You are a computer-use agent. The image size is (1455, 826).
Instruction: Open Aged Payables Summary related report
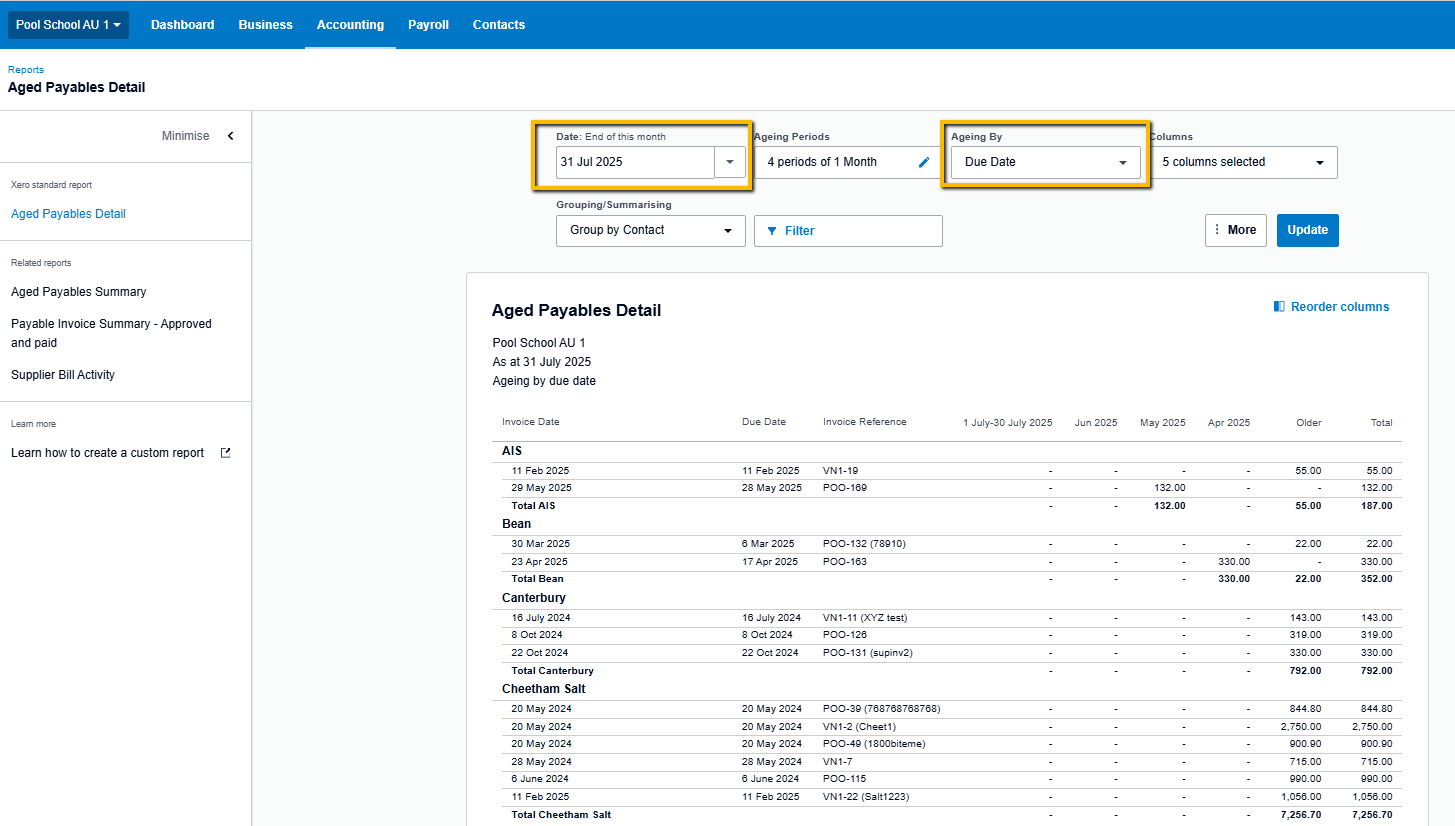(79, 292)
